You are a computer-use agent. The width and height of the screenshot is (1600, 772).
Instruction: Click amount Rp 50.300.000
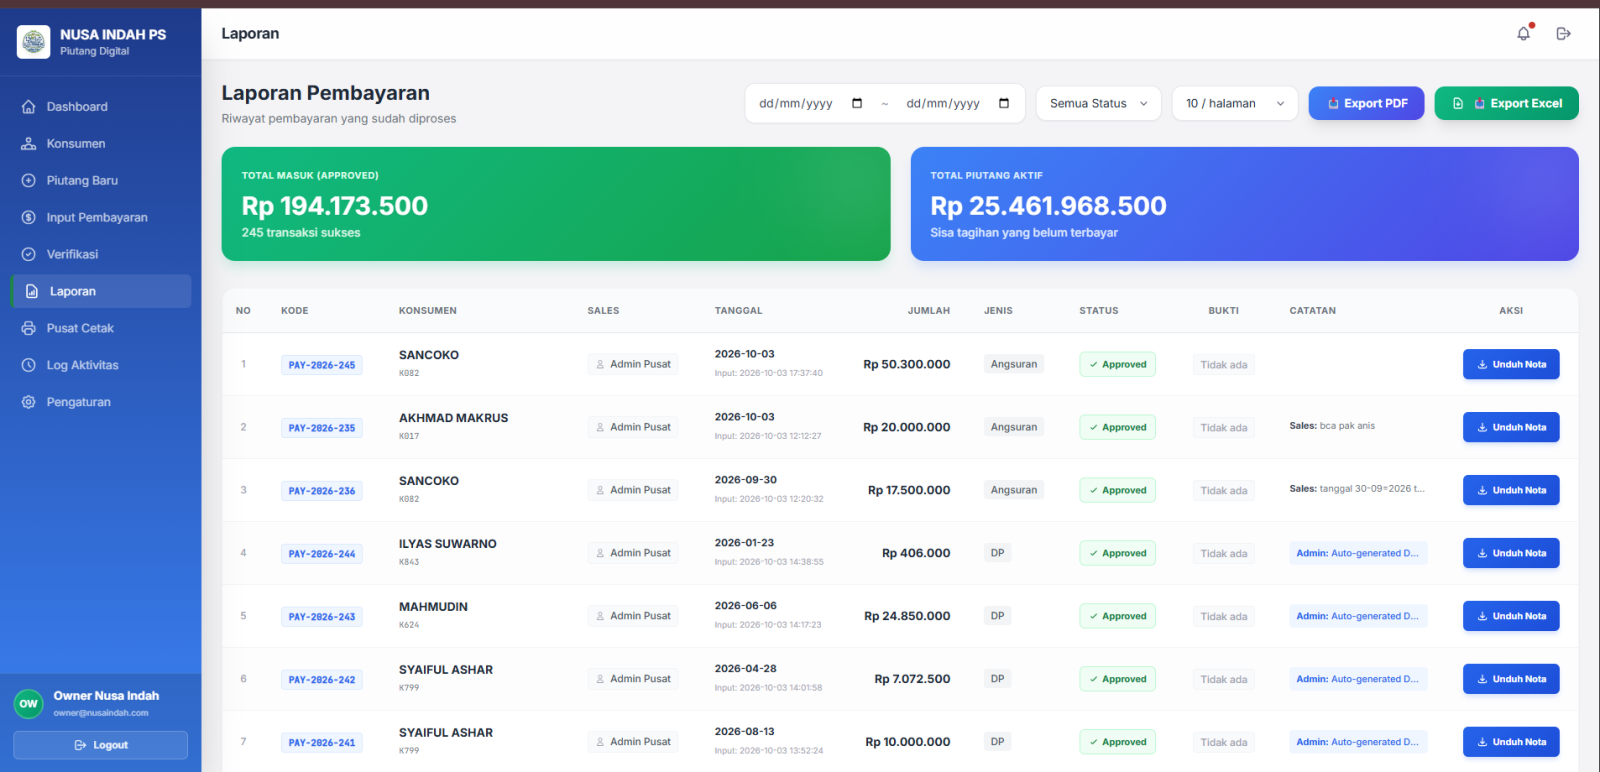906,364
